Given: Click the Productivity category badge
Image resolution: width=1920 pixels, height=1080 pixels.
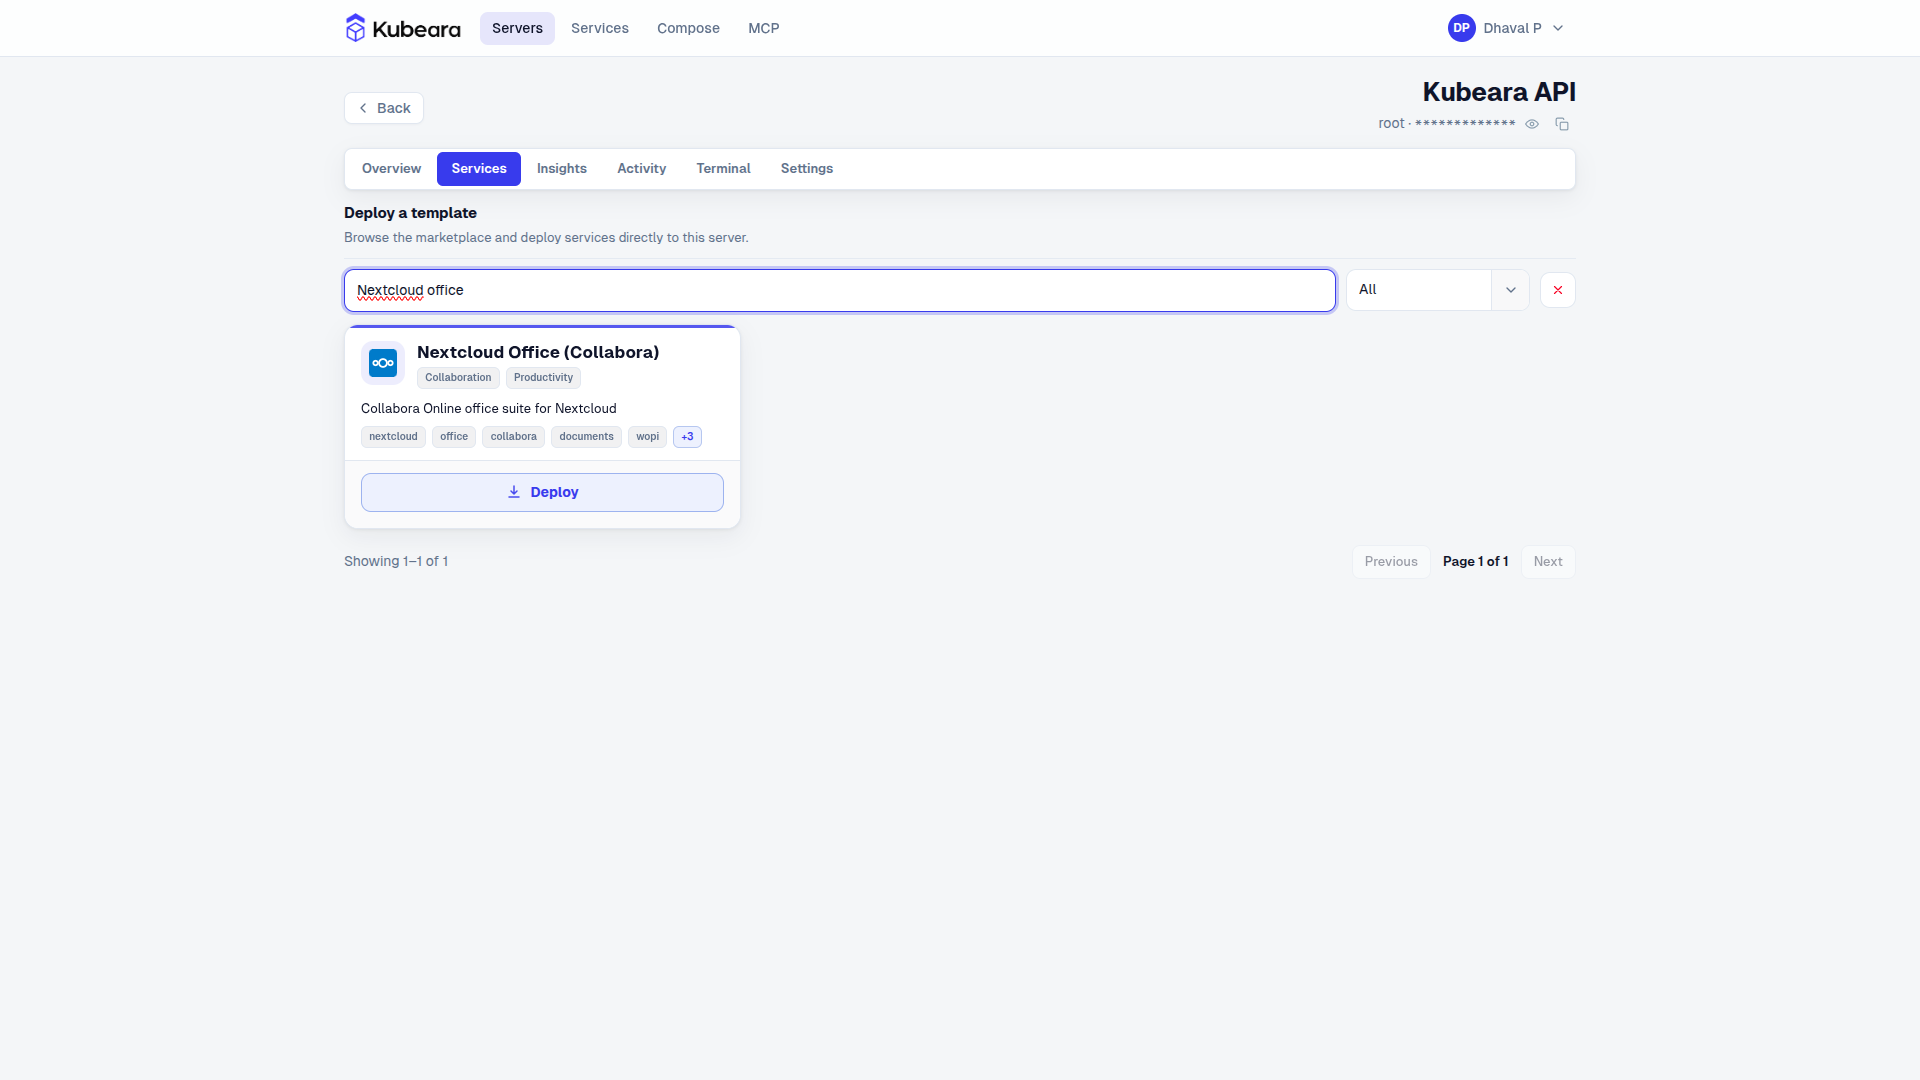Looking at the screenshot, I should pos(543,378).
